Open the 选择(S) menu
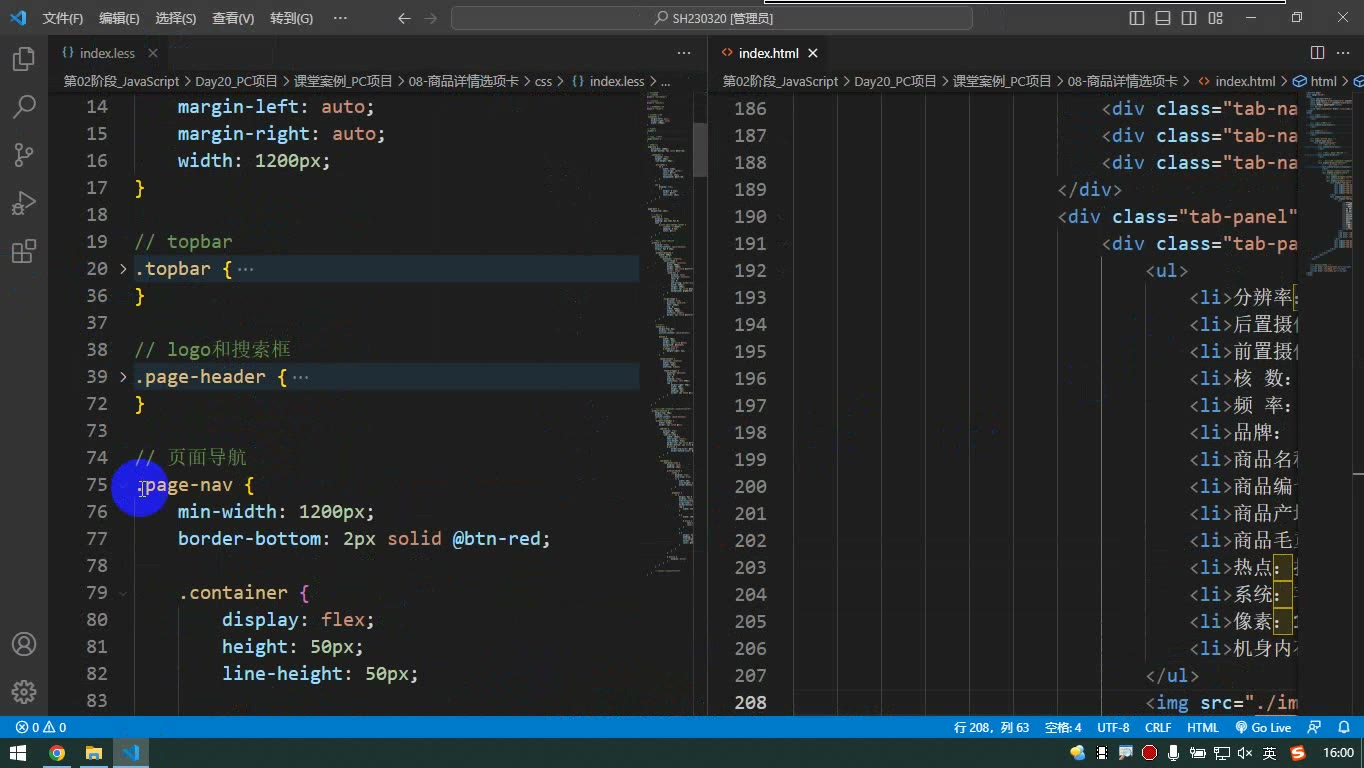 (176, 18)
